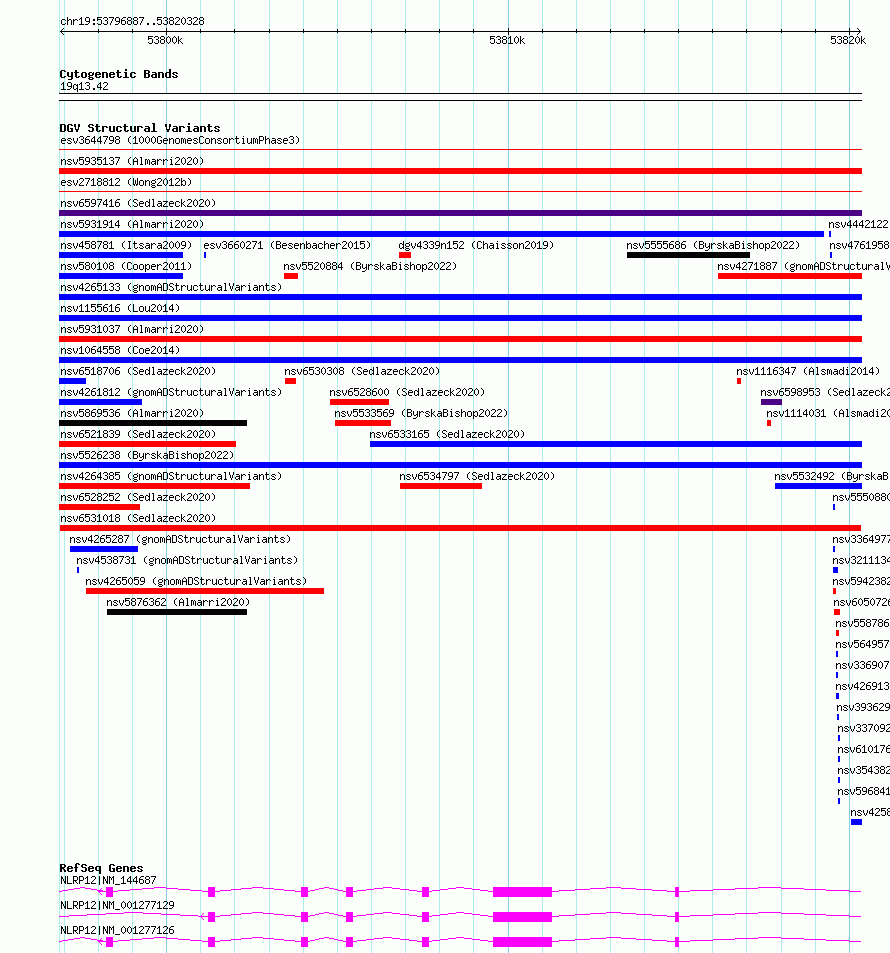Select the blue bar for nsv1064558 Coe2014
890x953 pixels.
click(x=460, y=360)
